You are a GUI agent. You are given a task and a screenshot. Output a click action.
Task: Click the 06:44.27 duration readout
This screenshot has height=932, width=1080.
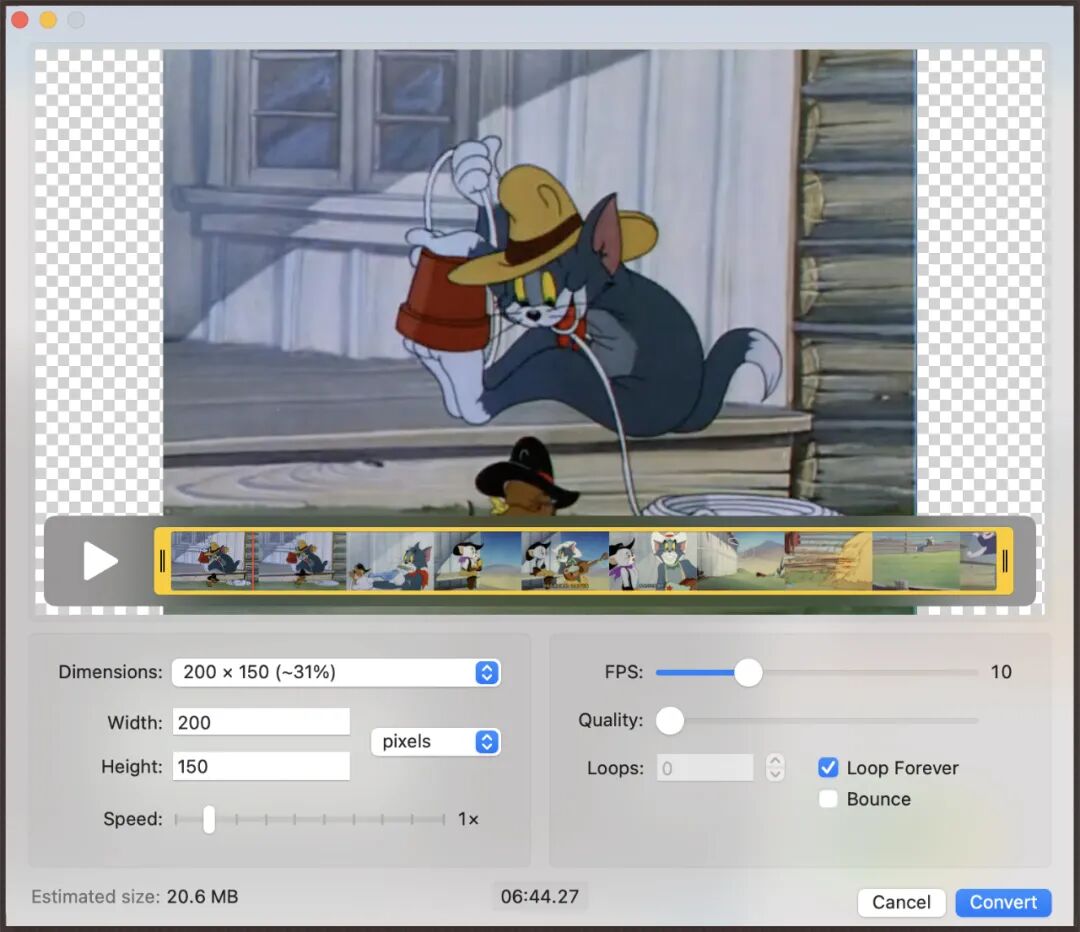(x=540, y=896)
